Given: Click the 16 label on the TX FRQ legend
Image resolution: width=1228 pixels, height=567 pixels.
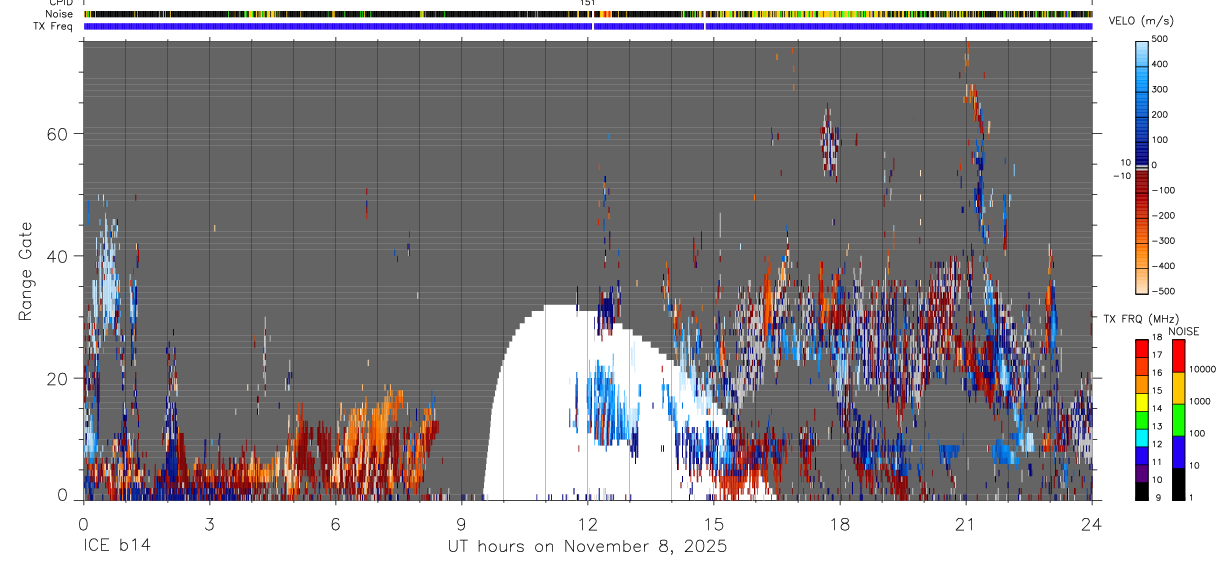Looking at the screenshot, I should (1155, 373).
